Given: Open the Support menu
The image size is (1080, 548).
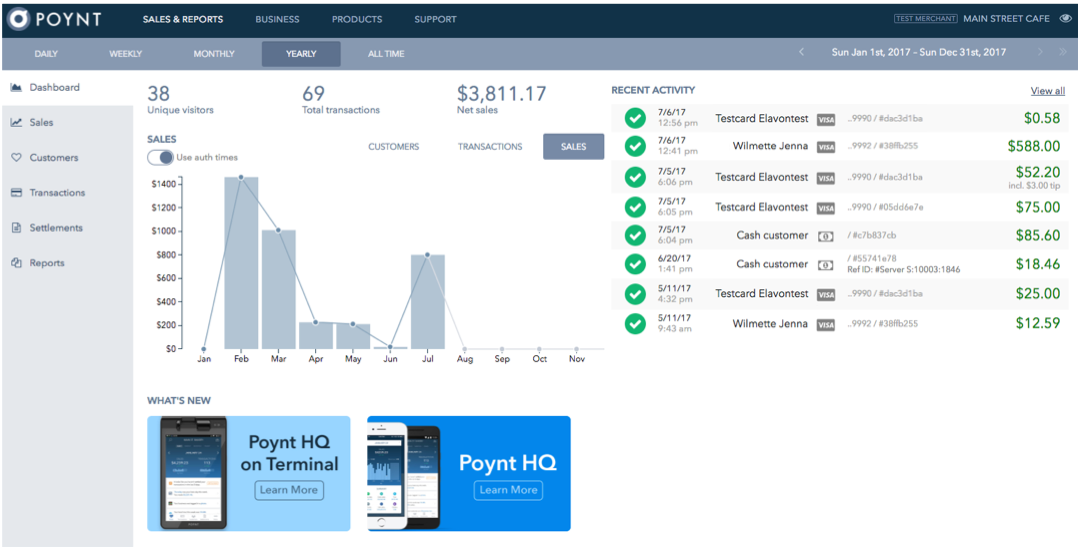Looking at the screenshot, I should [435, 19].
